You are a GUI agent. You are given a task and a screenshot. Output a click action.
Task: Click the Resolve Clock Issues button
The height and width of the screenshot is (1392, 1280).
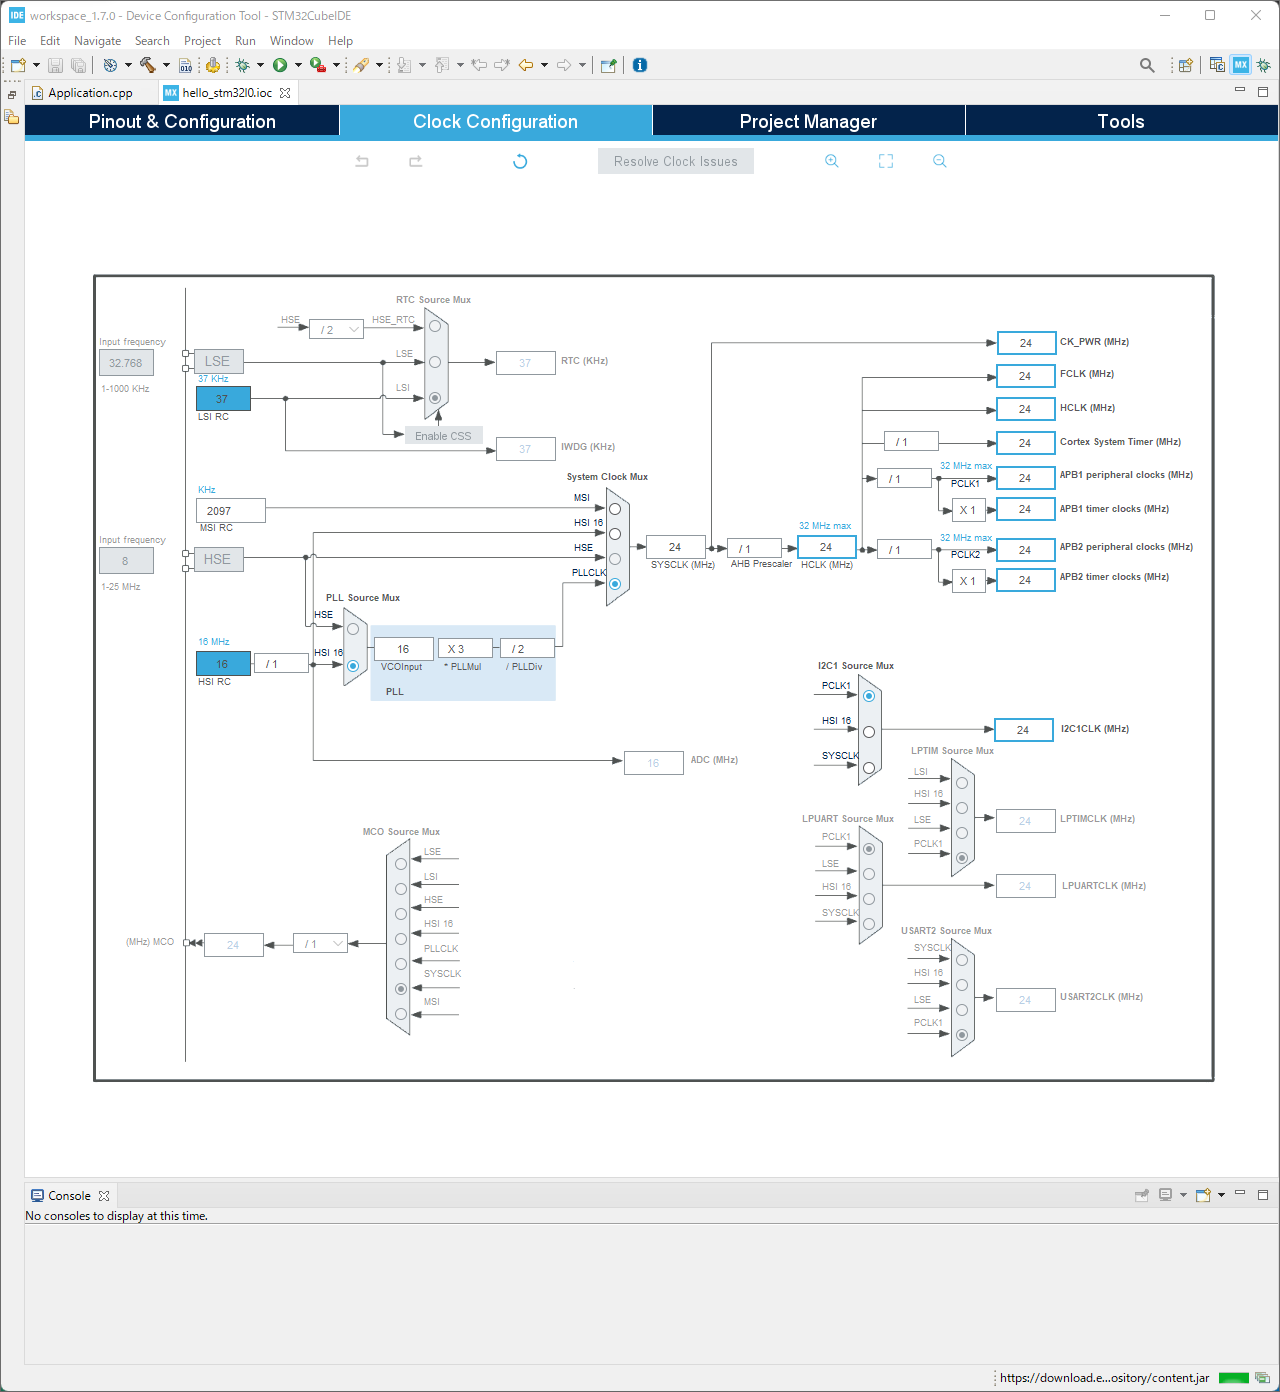pos(676,161)
